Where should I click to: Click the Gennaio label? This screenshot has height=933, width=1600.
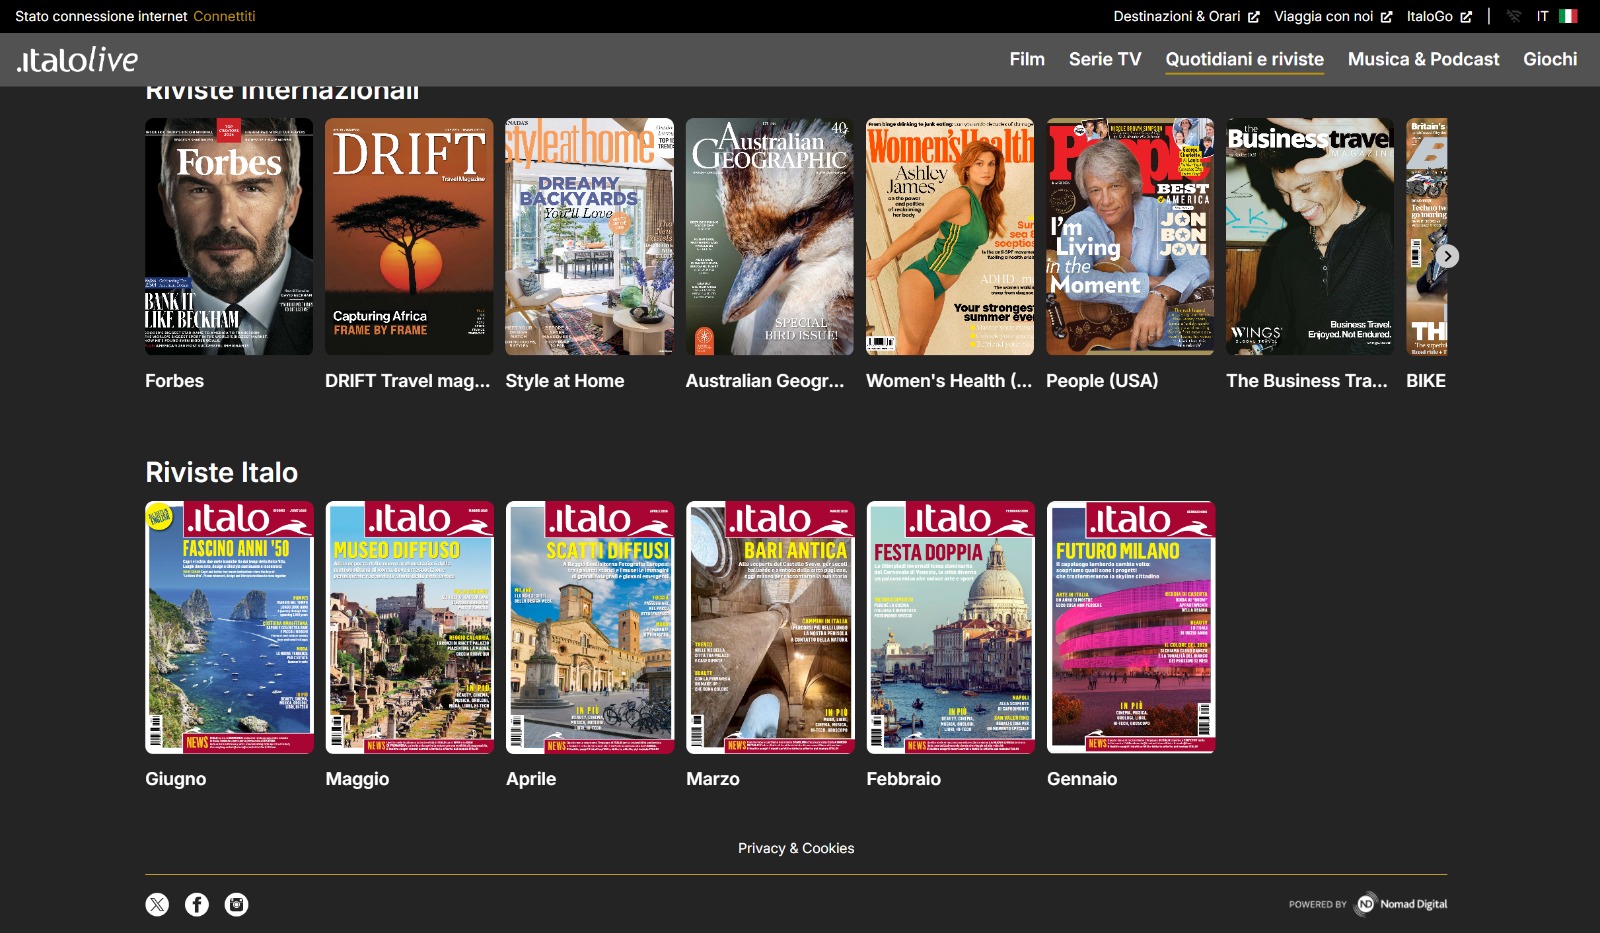tap(1082, 779)
